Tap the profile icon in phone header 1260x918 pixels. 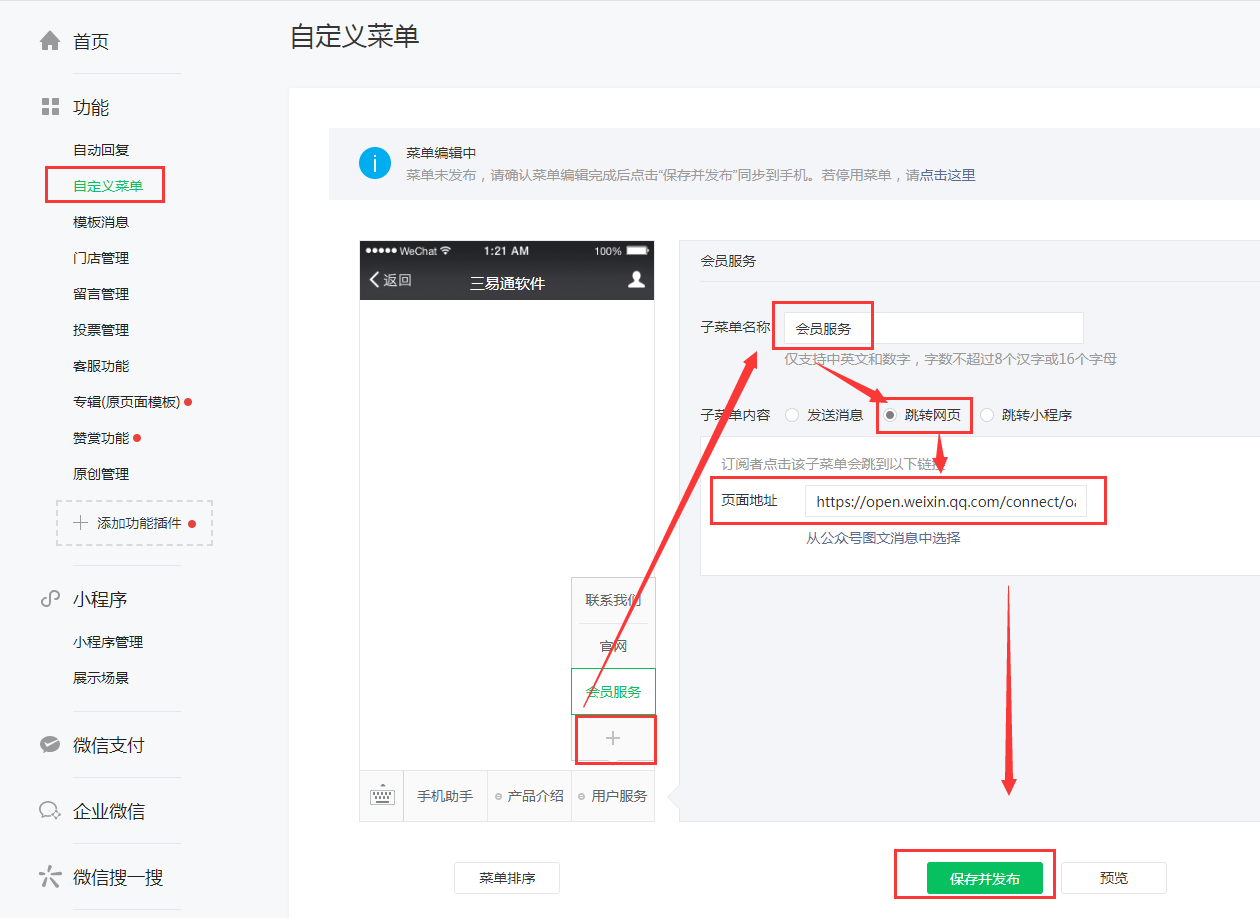[x=636, y=280]
